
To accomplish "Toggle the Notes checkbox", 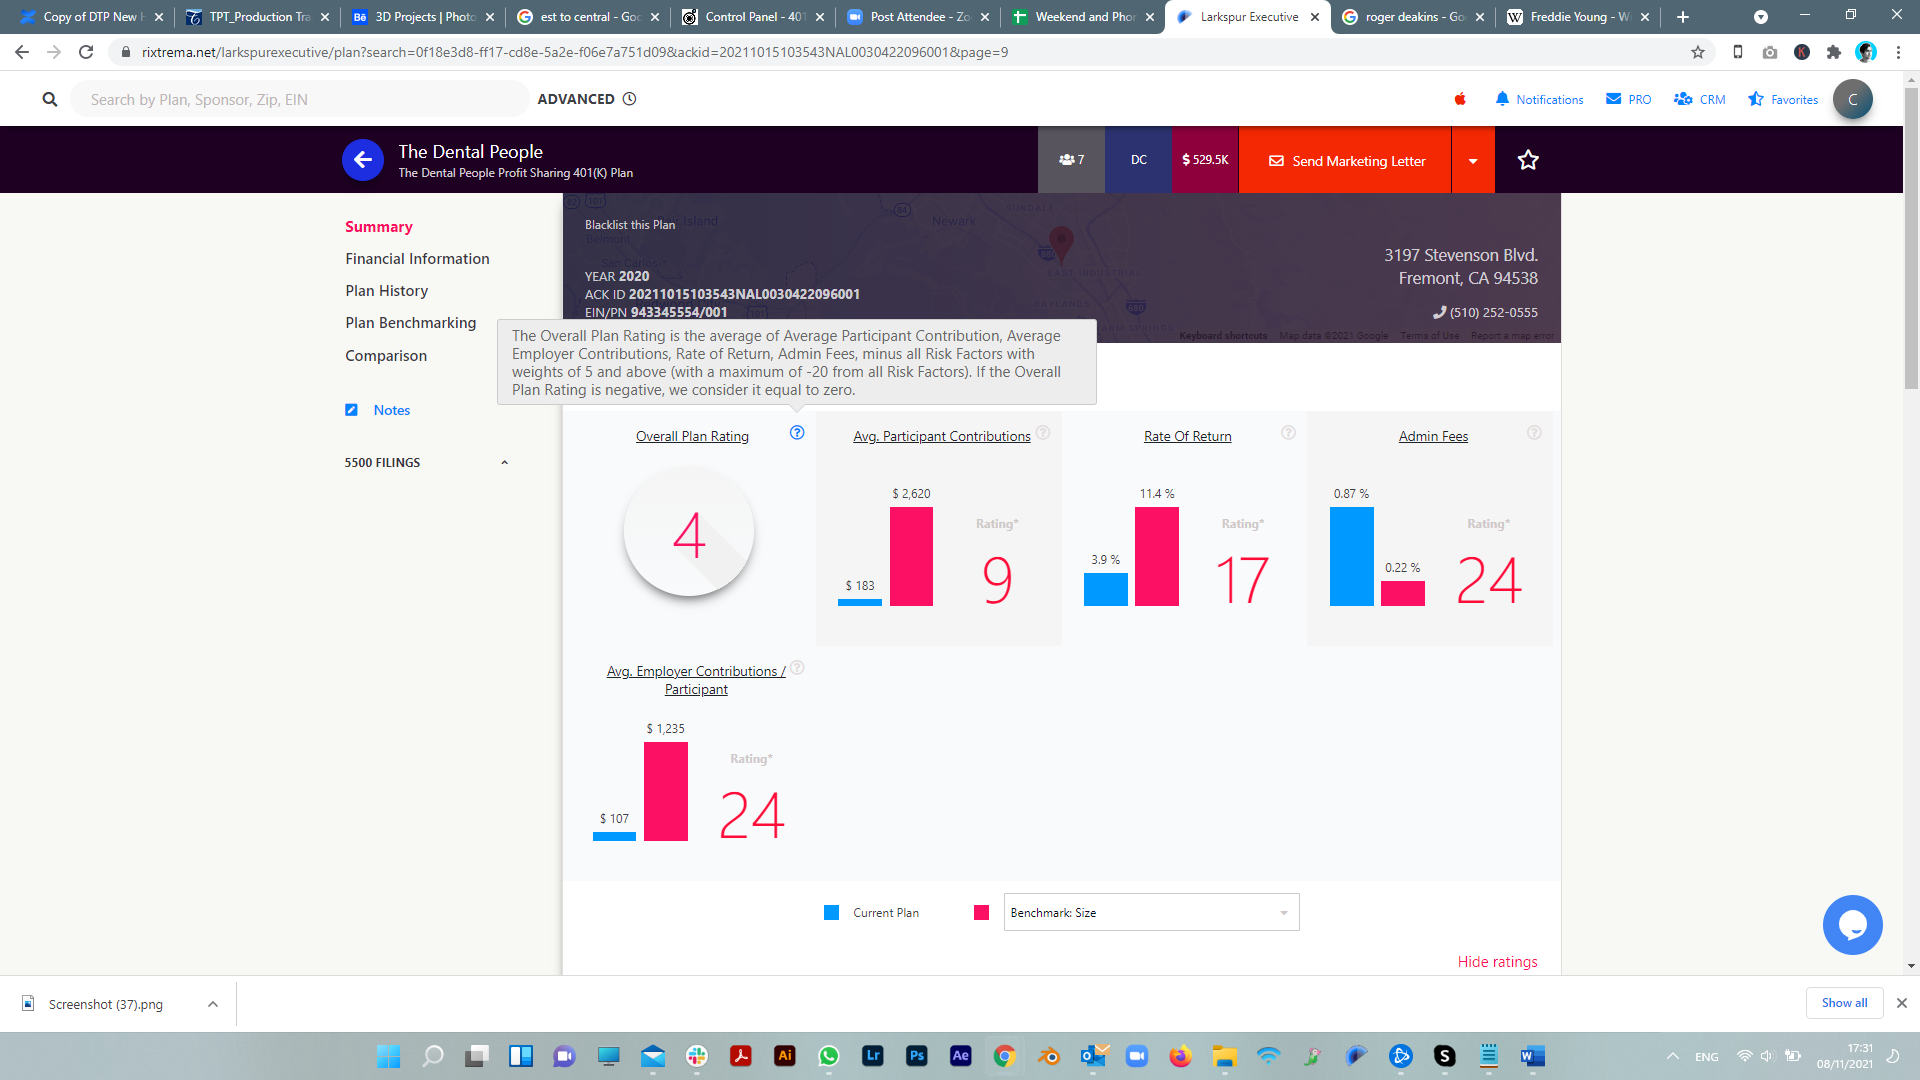I will coord(352,410).
